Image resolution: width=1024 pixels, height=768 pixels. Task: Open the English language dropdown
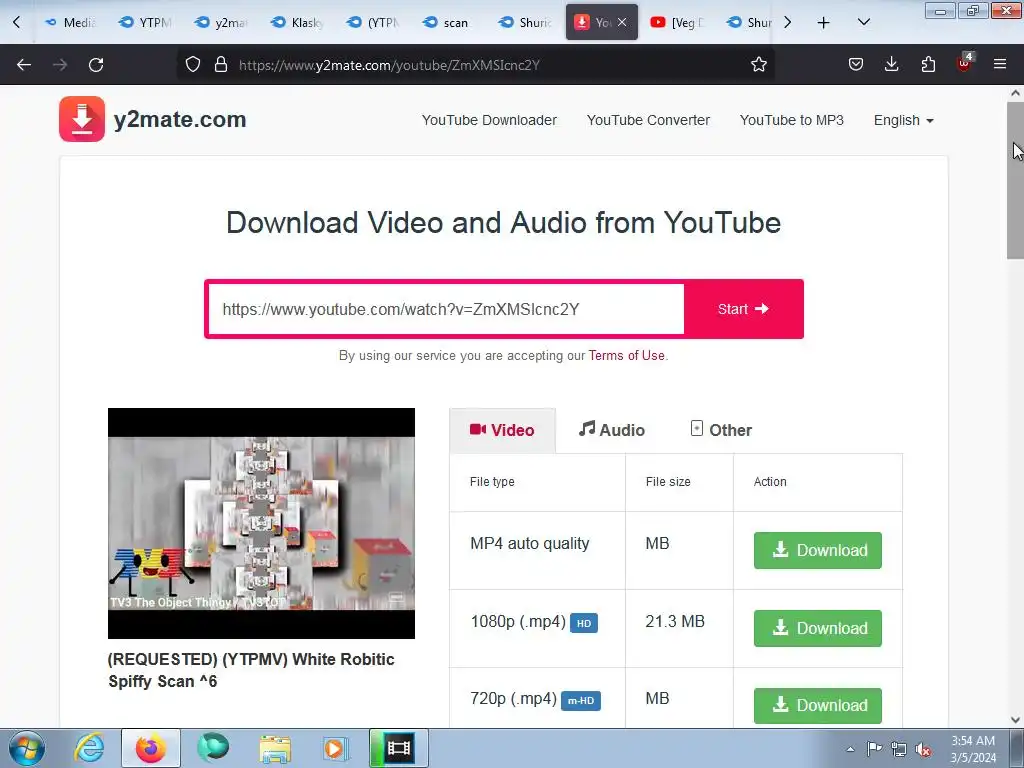(x=903, y=120)
